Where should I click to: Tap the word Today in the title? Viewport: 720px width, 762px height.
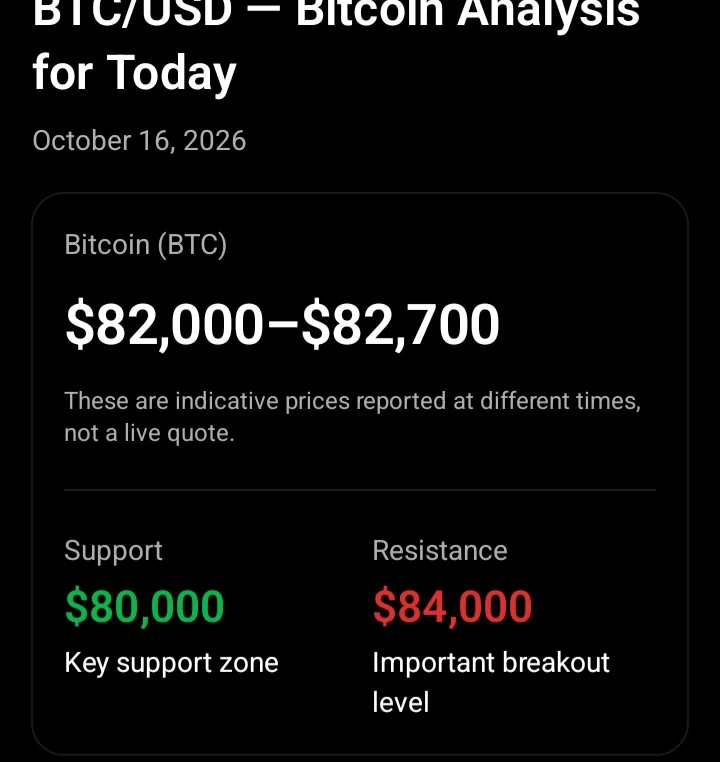click(x=171, y=73)
